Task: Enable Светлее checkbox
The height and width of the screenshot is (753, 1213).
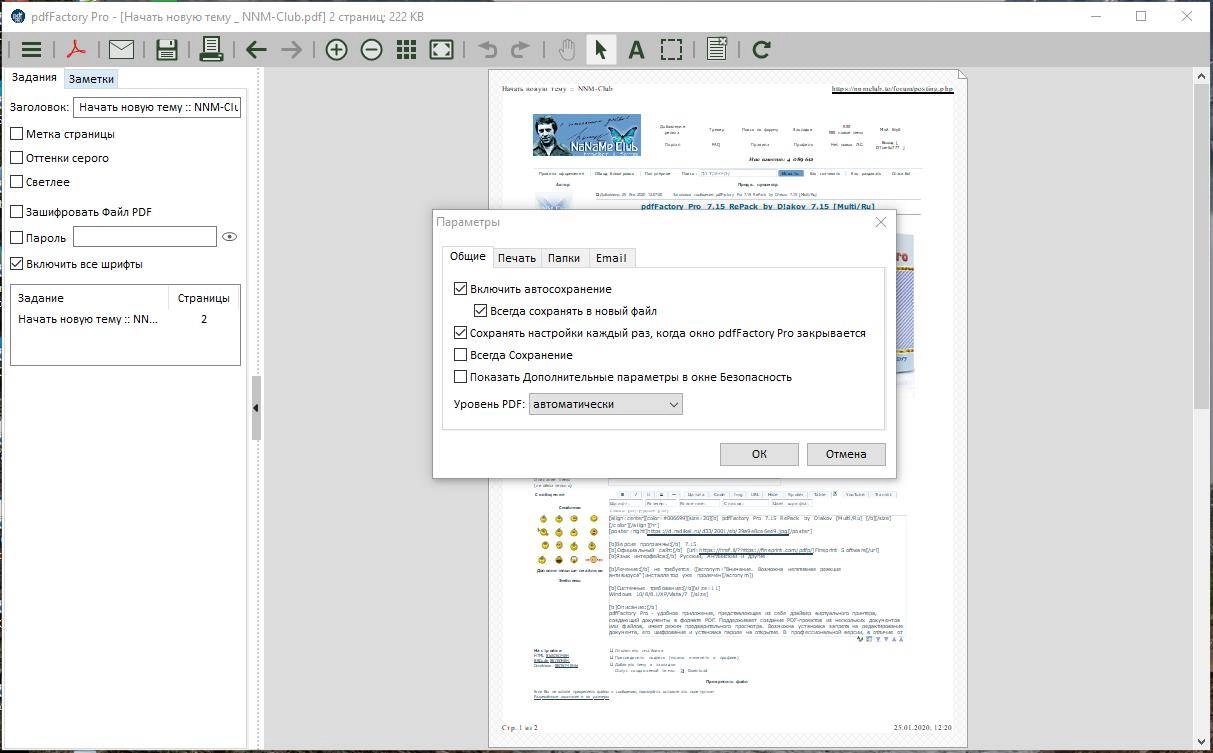Action: click(17, 181)
